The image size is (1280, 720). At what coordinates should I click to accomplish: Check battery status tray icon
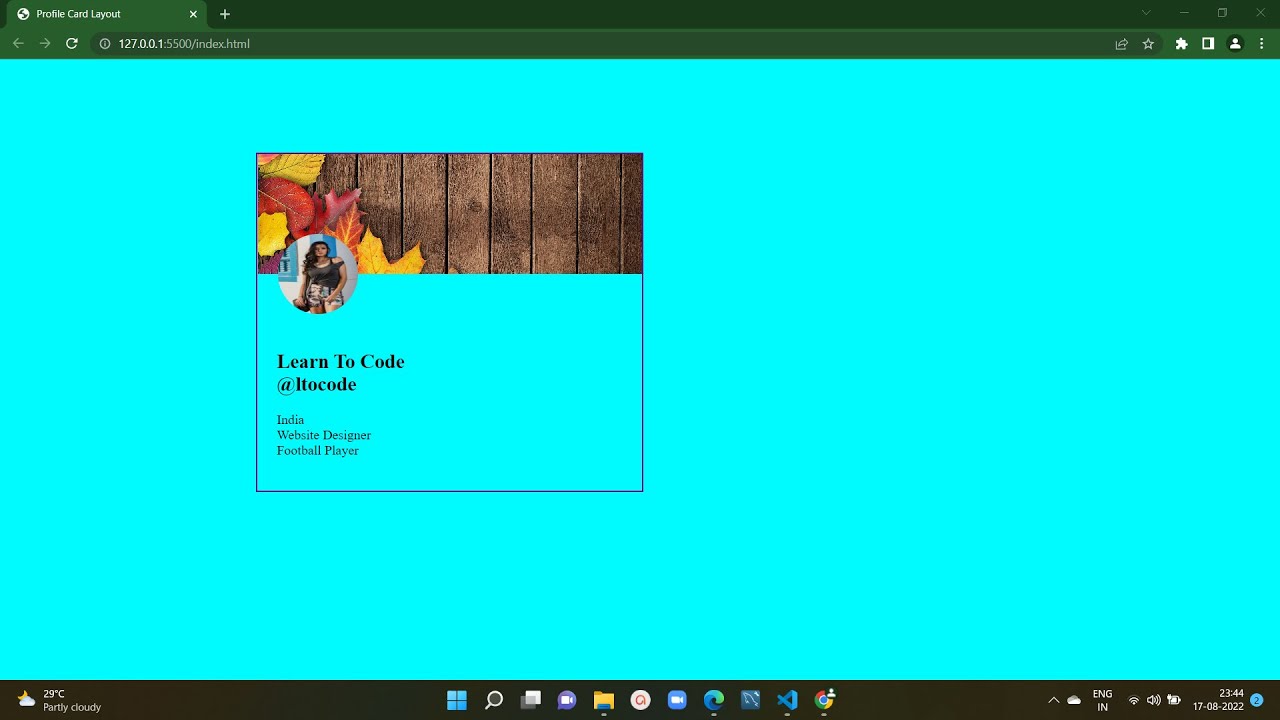point(1174,700)
